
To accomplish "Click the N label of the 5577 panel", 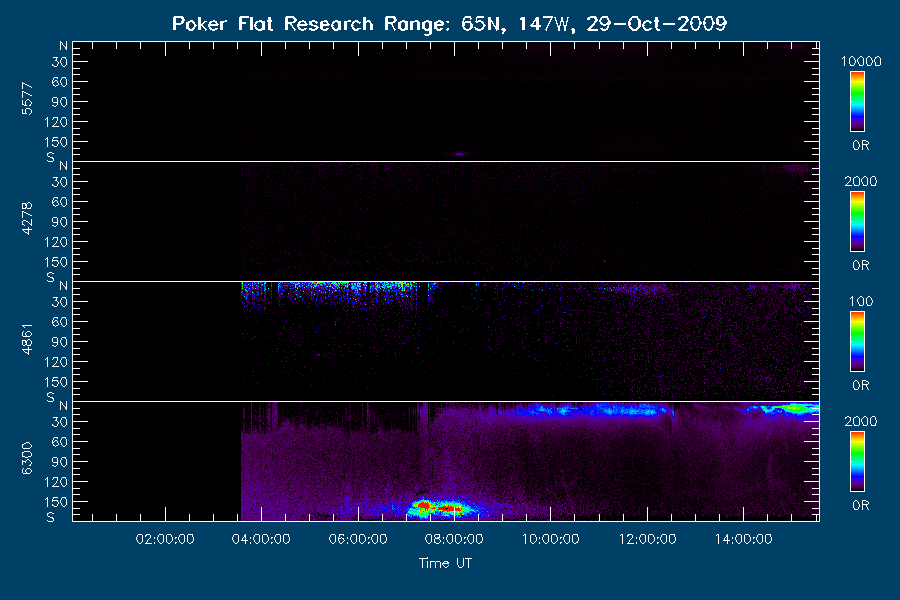I will [x=63, y=45].
